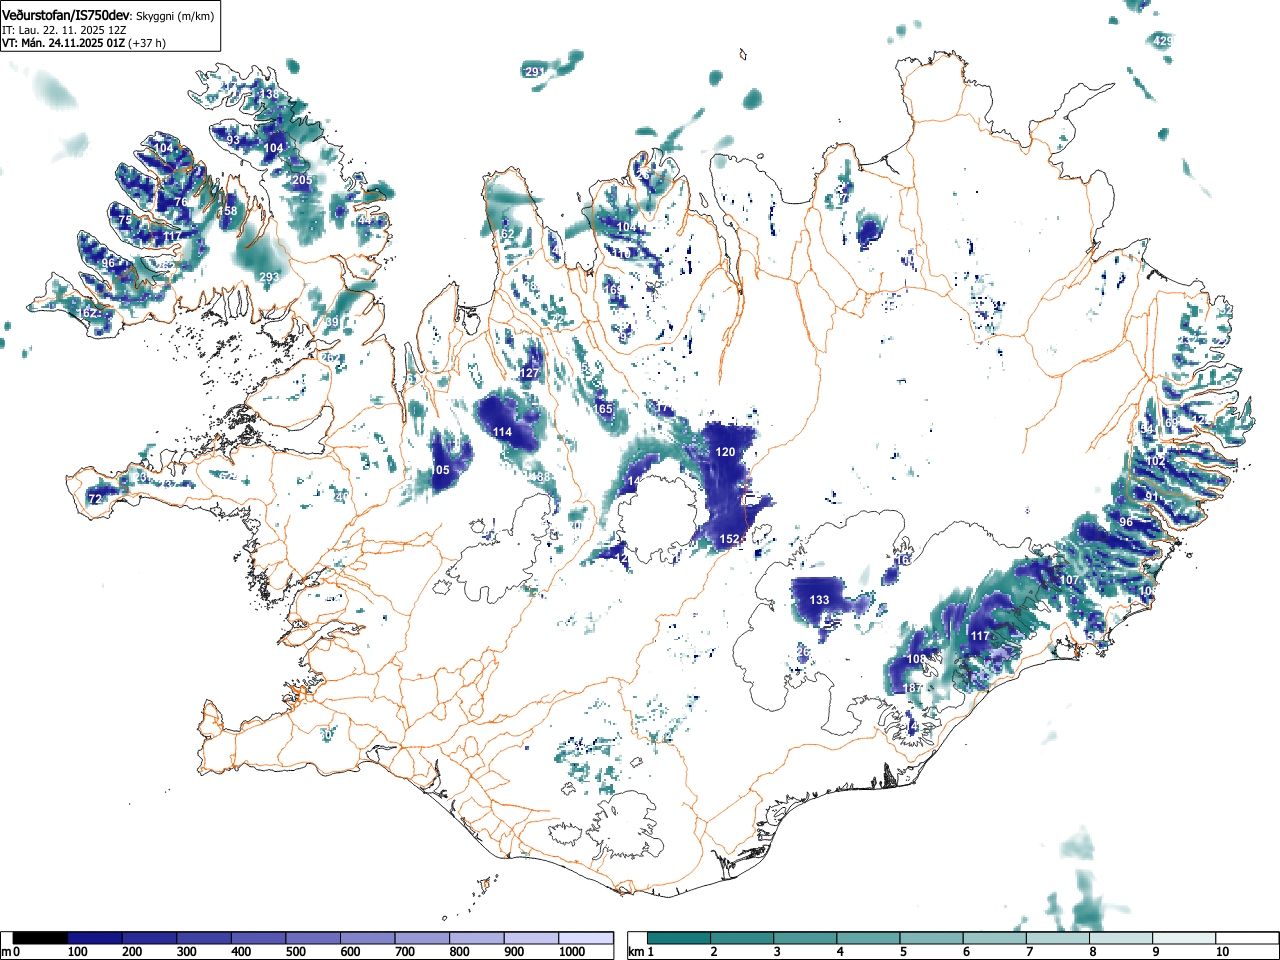
Task: Click the '(+37 h)' forecast offset text
Action: [x=147, y=43]
